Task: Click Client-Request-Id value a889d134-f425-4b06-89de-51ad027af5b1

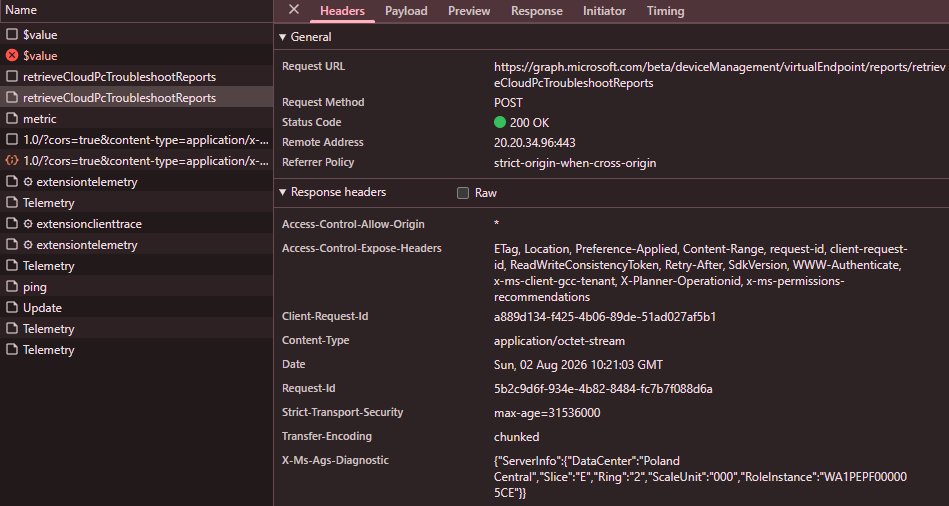Action: [x=605, y=317]
